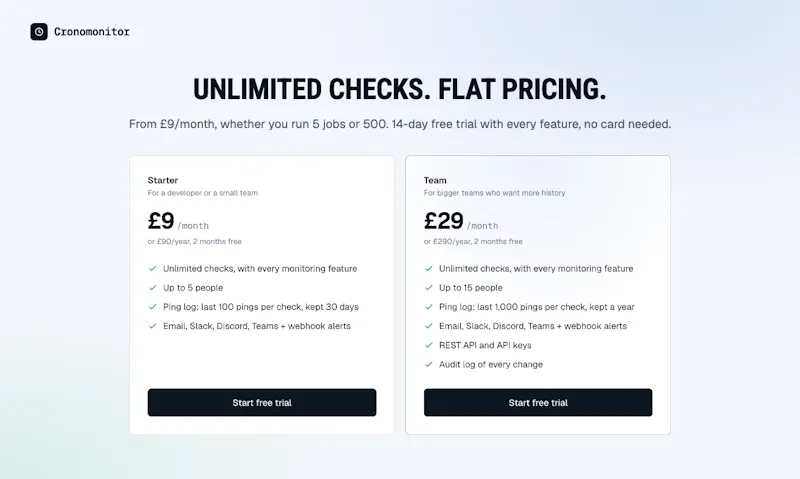The image size is (800, 479).
Task: Click the Unlimited Checks Flat Pricing headline
Action: [x=399, y=89]
